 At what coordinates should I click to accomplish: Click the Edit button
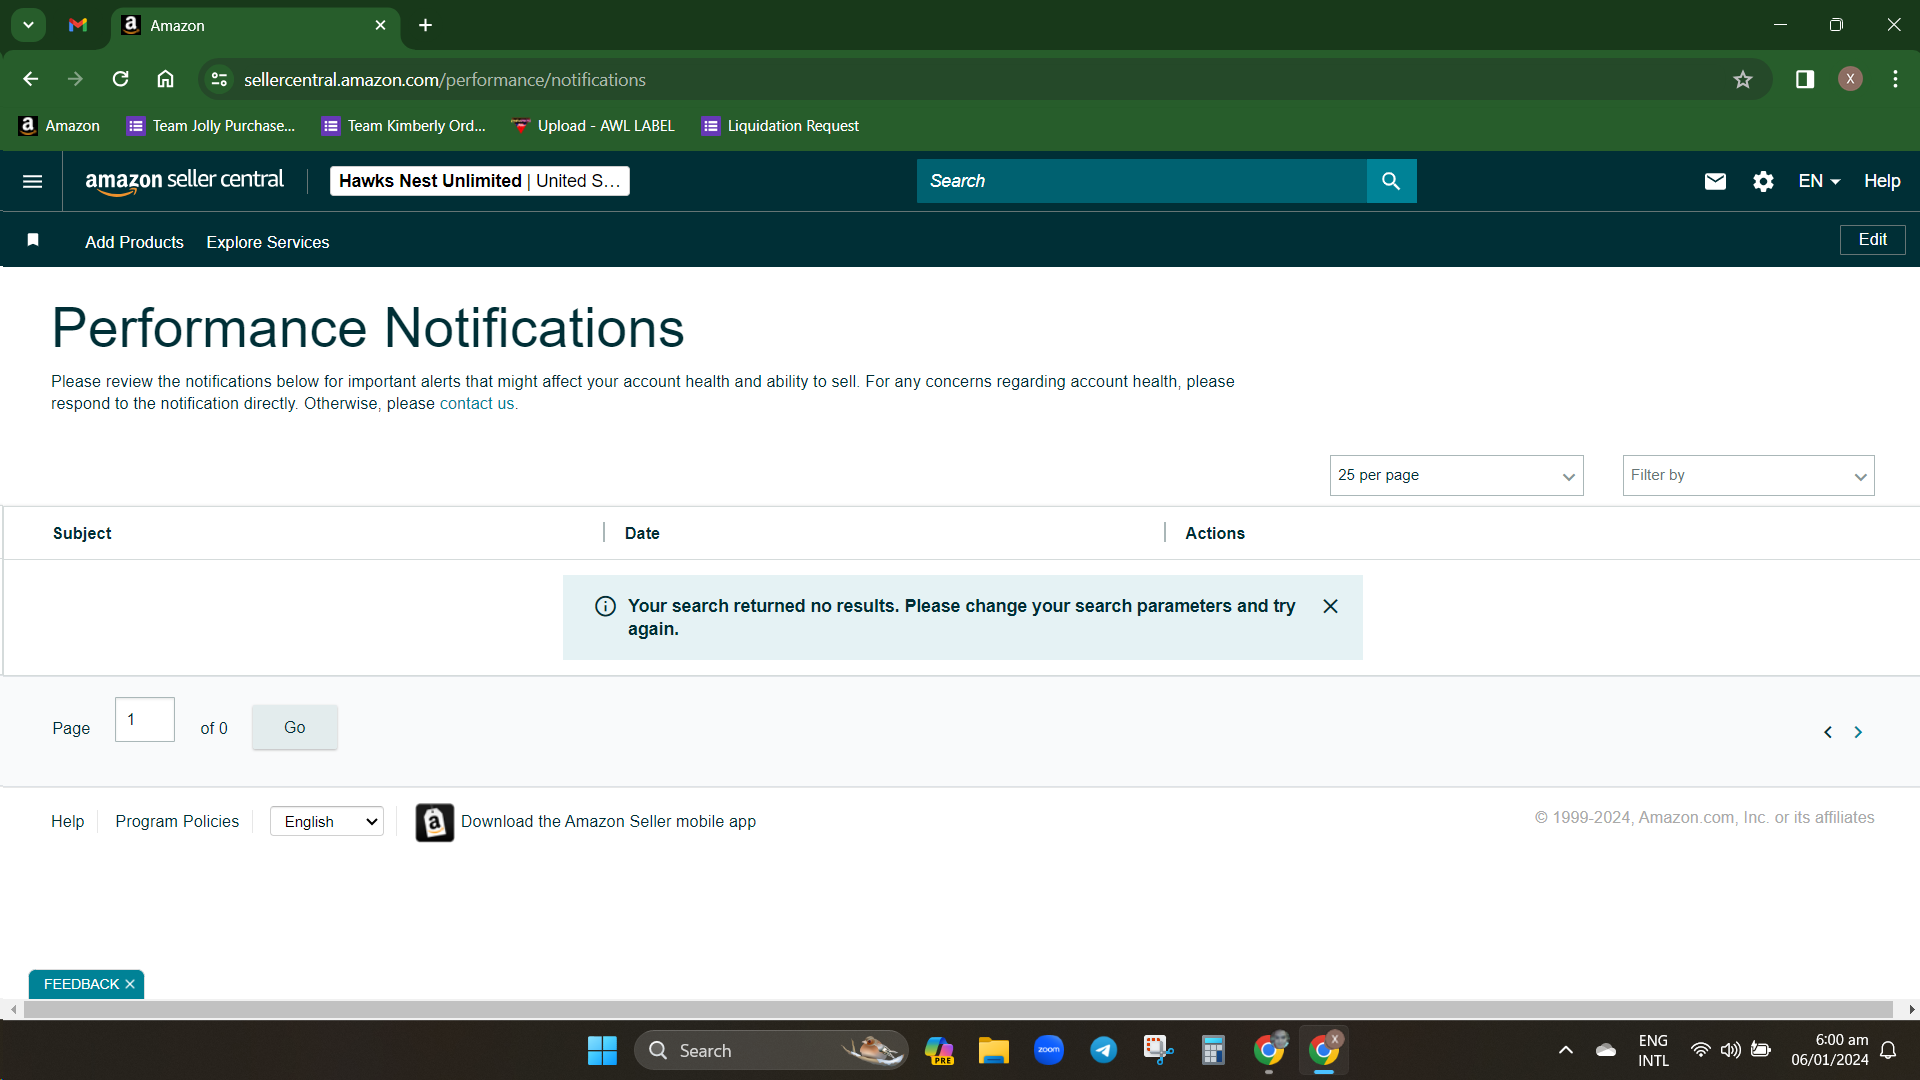(x=1872, y=240)
